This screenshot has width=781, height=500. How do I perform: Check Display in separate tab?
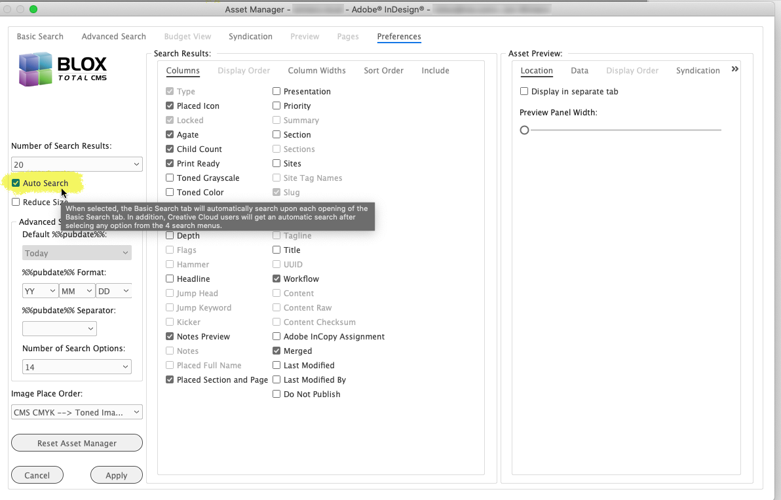[524, 92]
